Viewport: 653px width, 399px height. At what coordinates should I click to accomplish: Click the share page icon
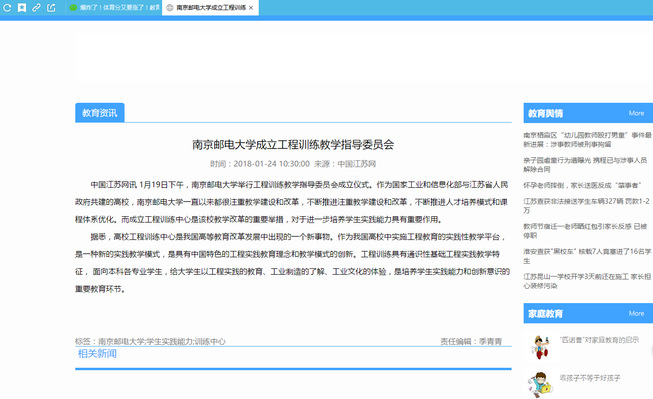pos(51,7)
